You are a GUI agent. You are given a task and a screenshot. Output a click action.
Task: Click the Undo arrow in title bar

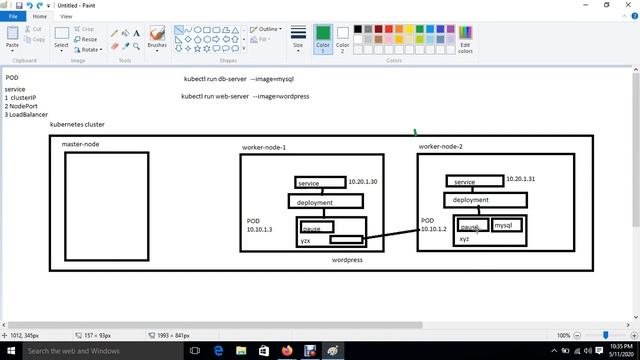click(29, 5)
